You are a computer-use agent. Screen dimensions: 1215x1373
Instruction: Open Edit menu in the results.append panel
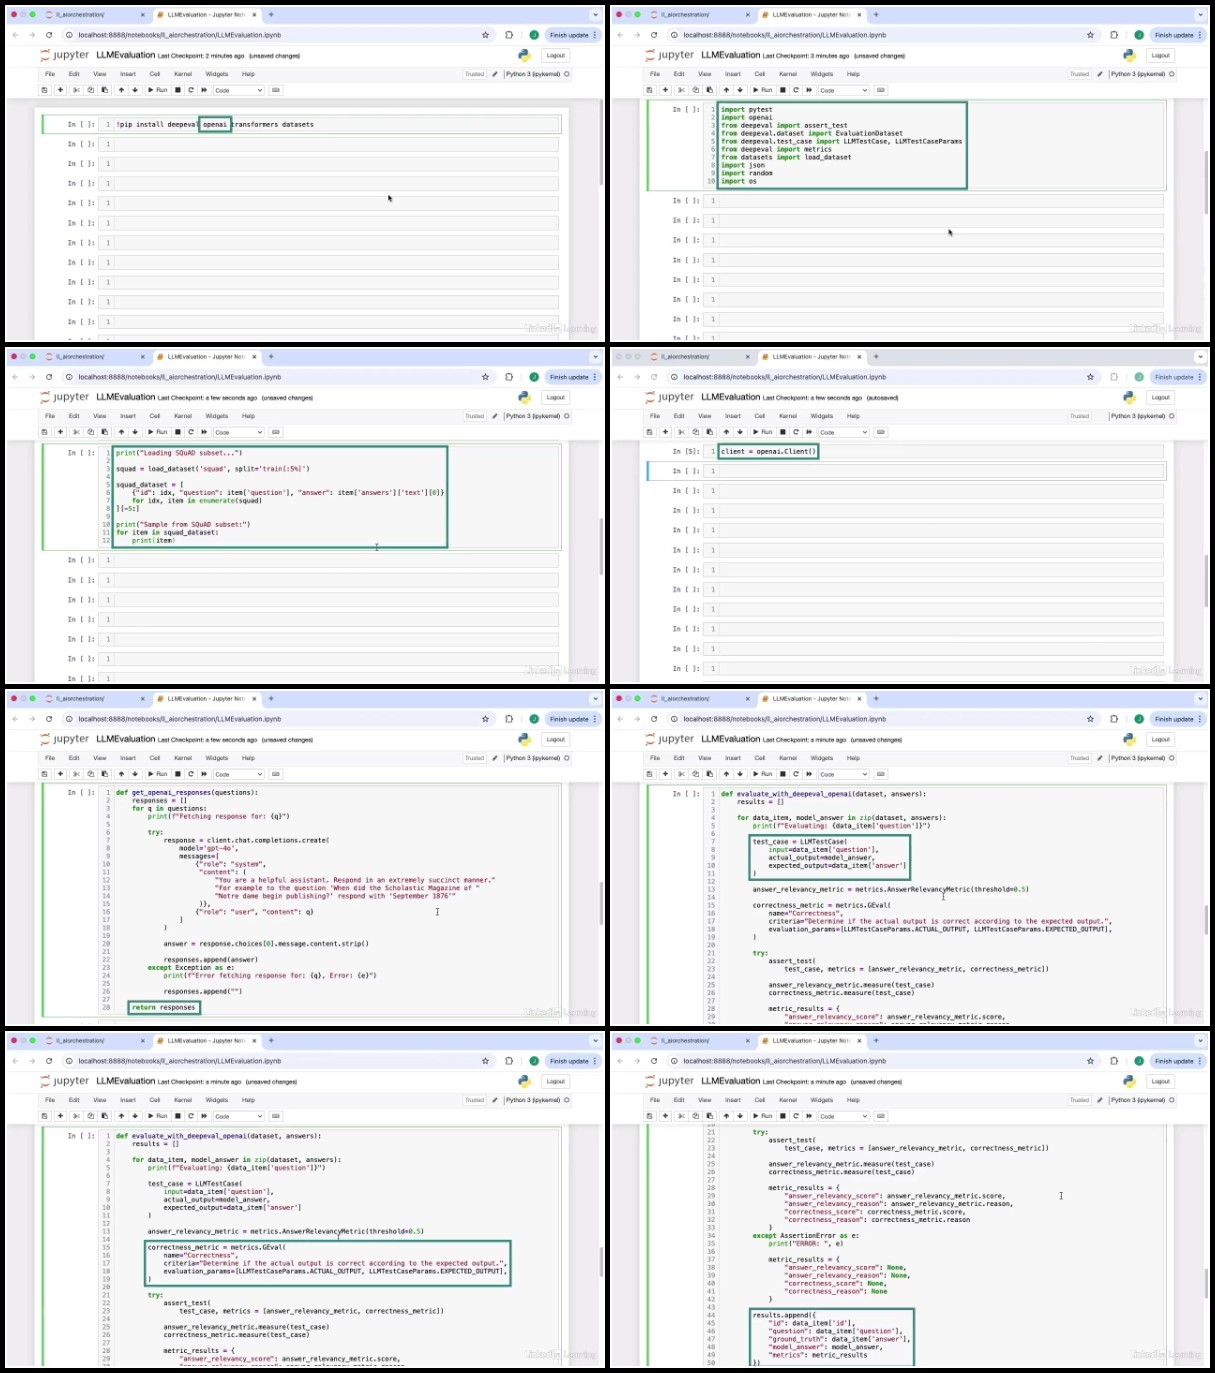point(679,1100)
